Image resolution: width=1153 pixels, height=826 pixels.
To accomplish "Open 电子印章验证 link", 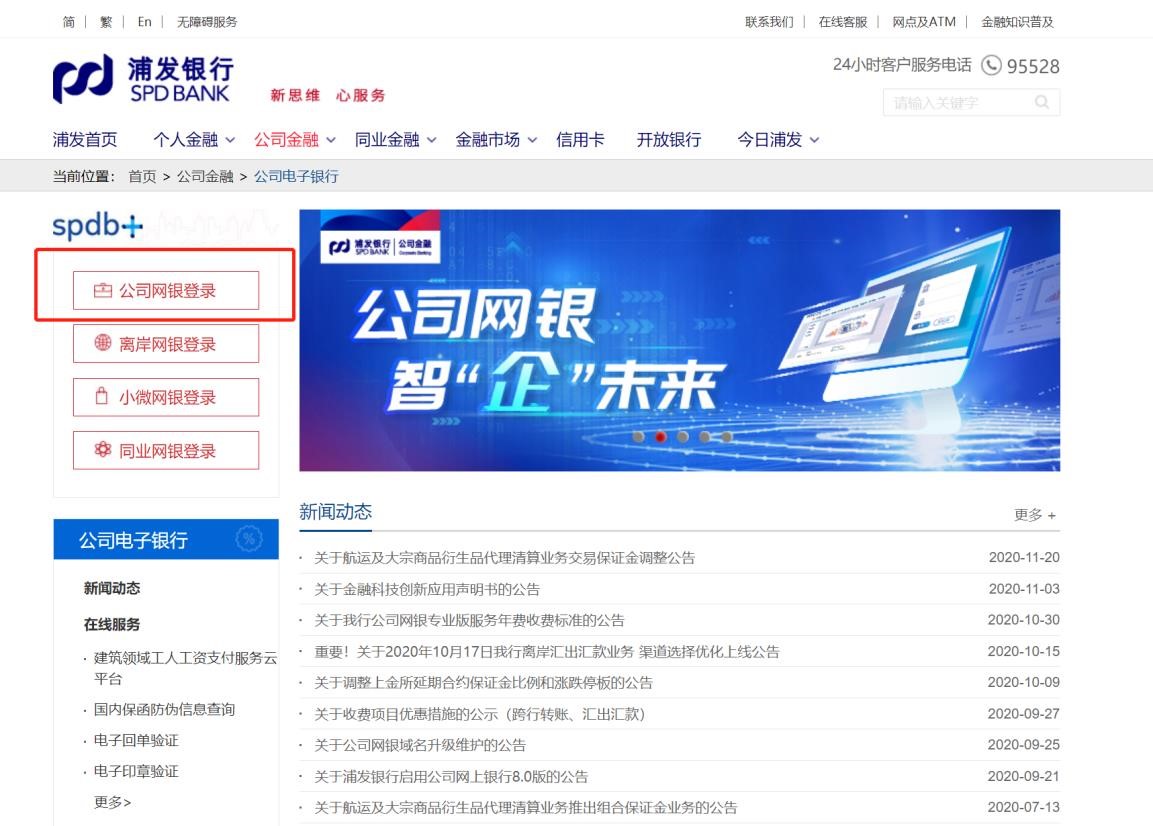I will click(x=136, y=771).
